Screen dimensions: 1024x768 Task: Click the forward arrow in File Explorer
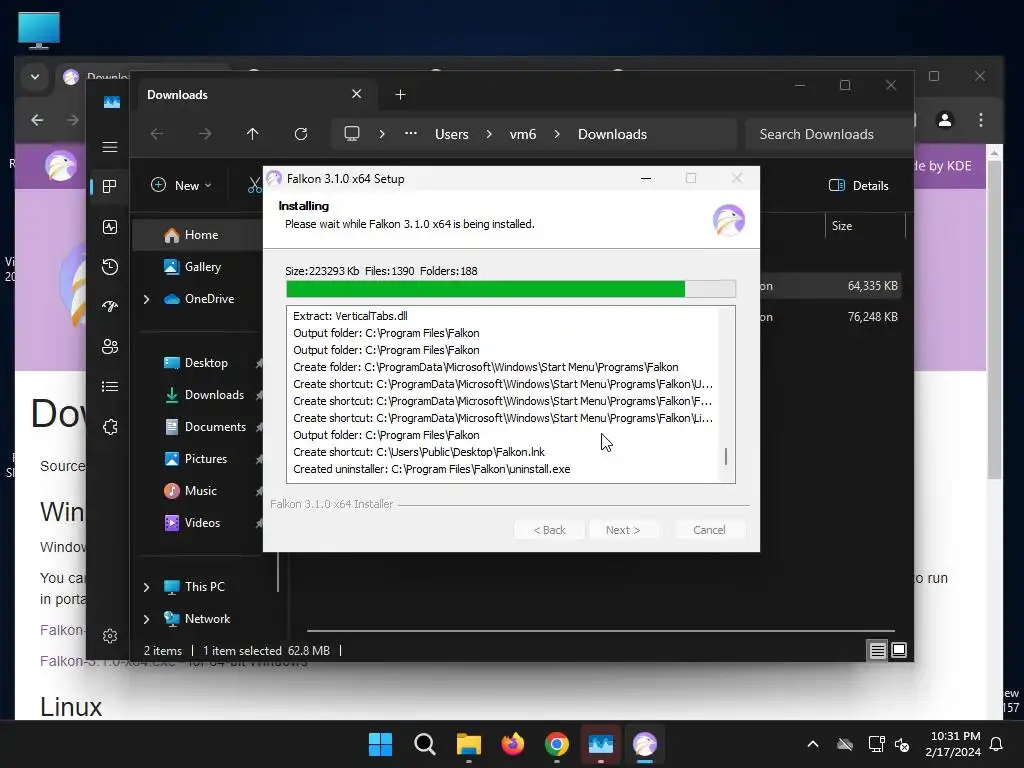[205, 134]
